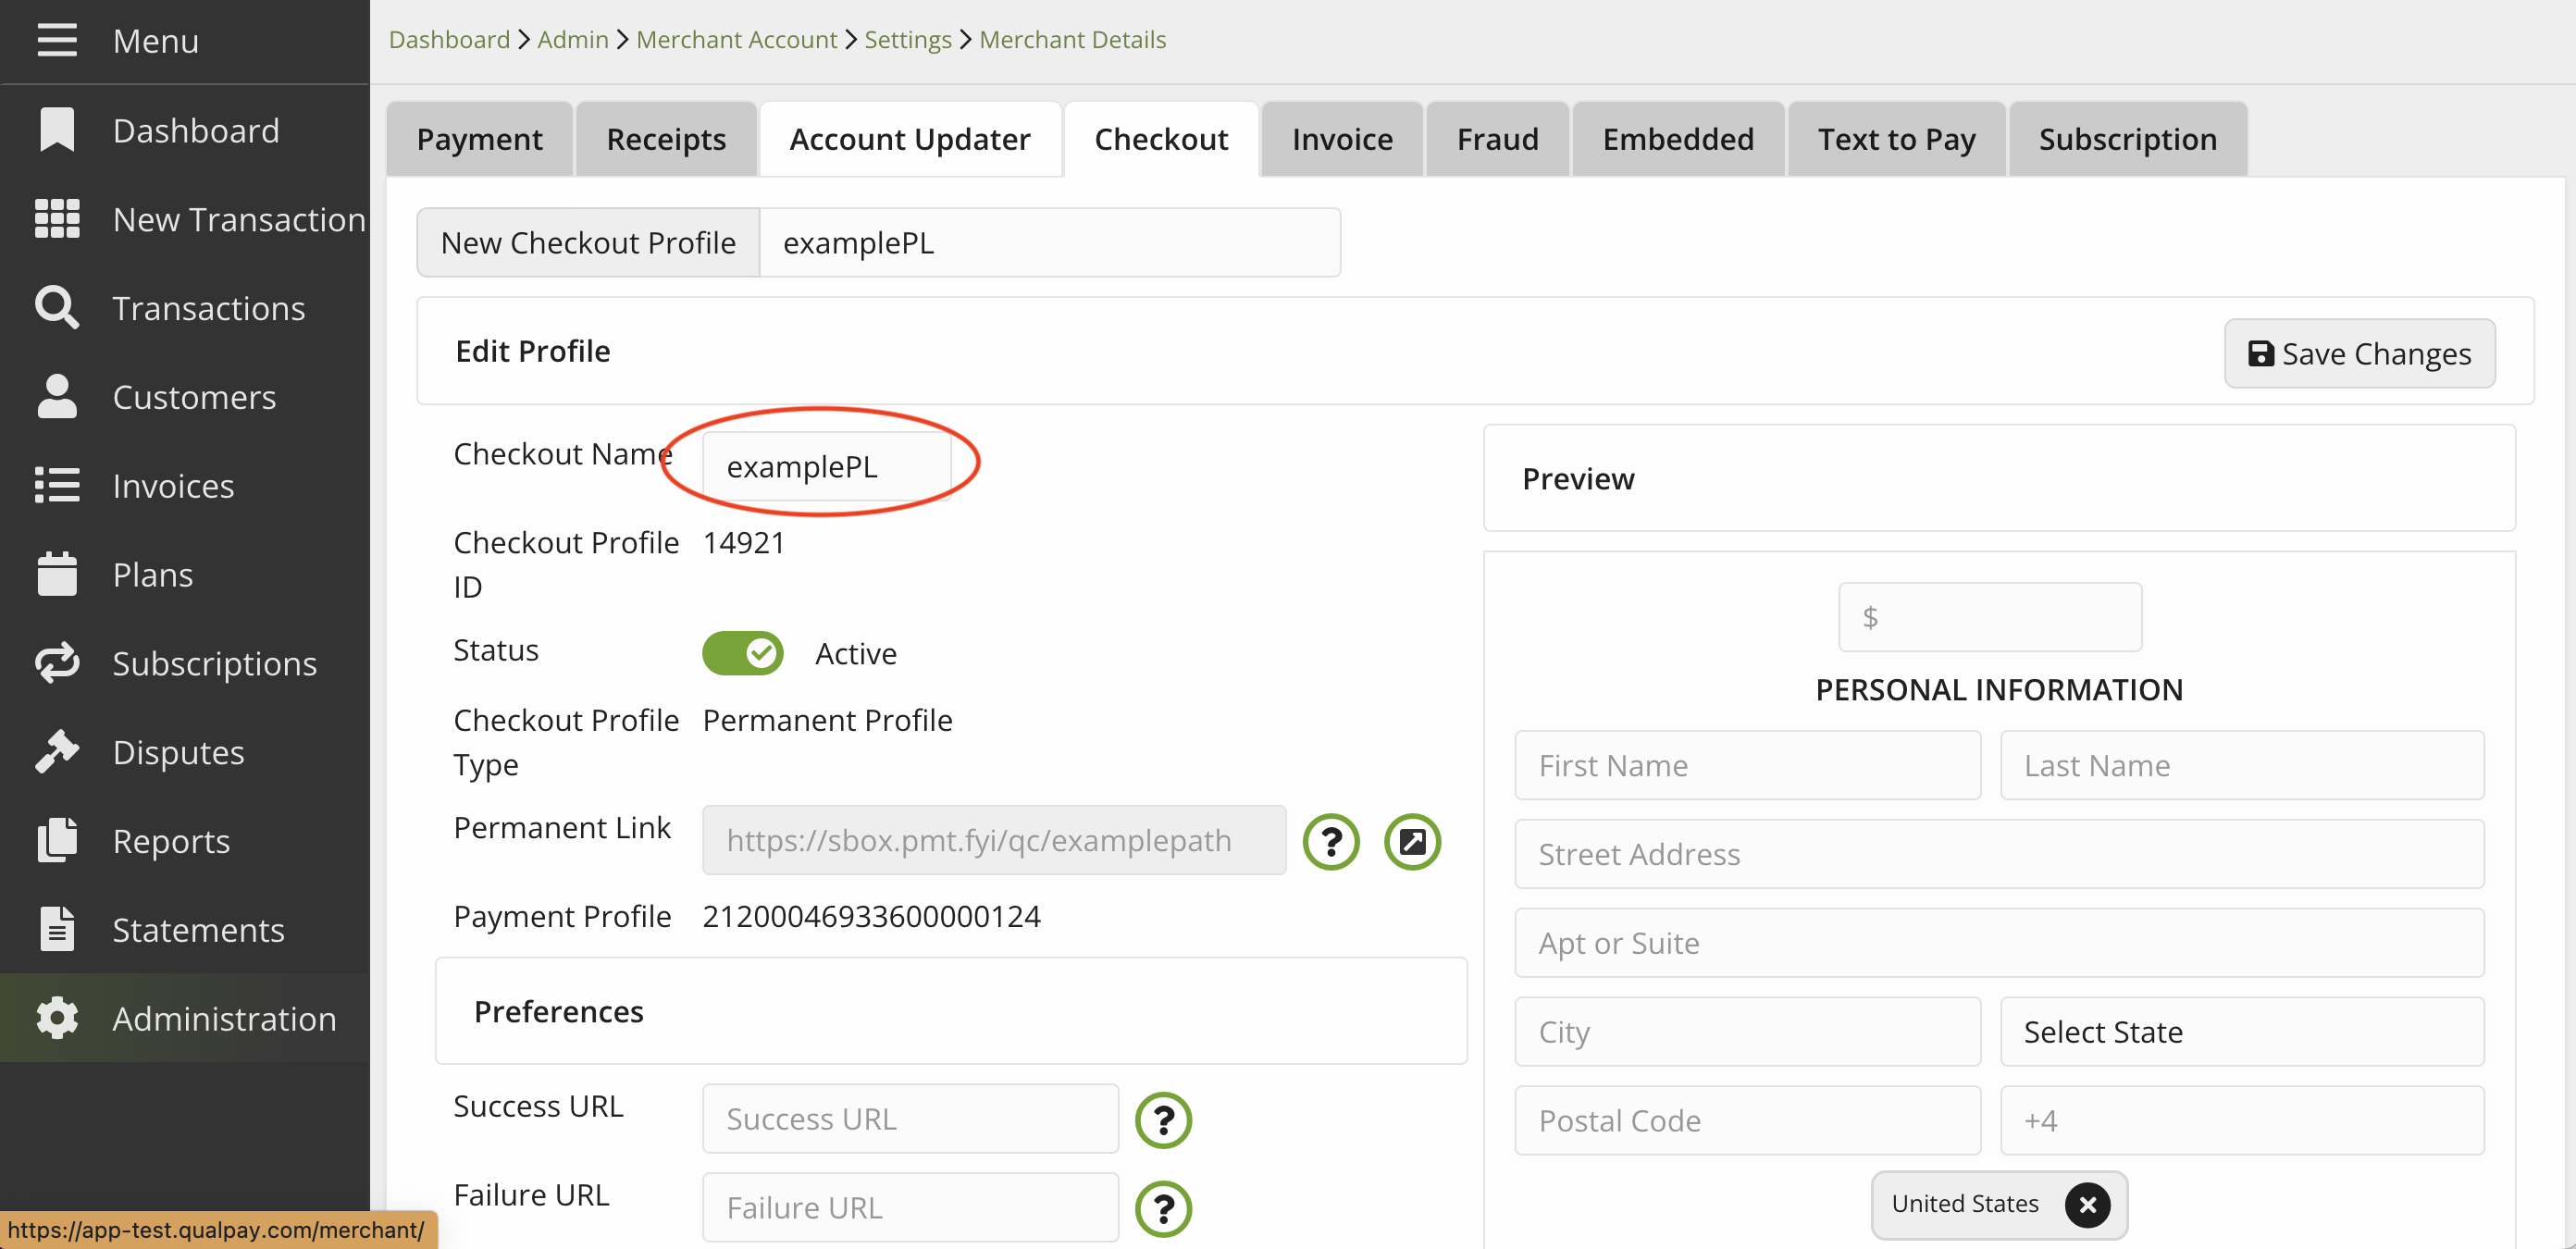Click the Save Changes button
The width and height of the screenshot is (2576, 1249).
(x=2359, y=353)
